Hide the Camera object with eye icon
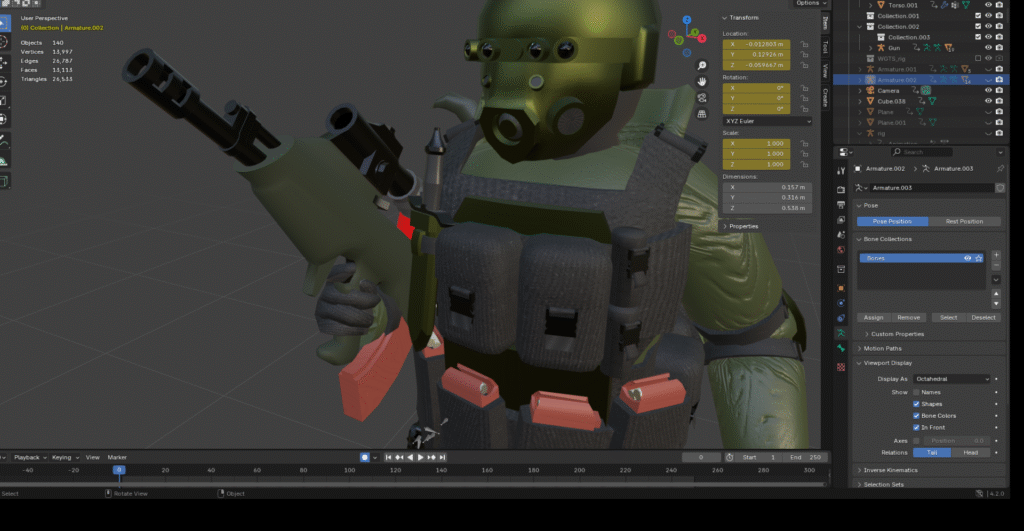 pyautogui.click(x=988, y=90)
